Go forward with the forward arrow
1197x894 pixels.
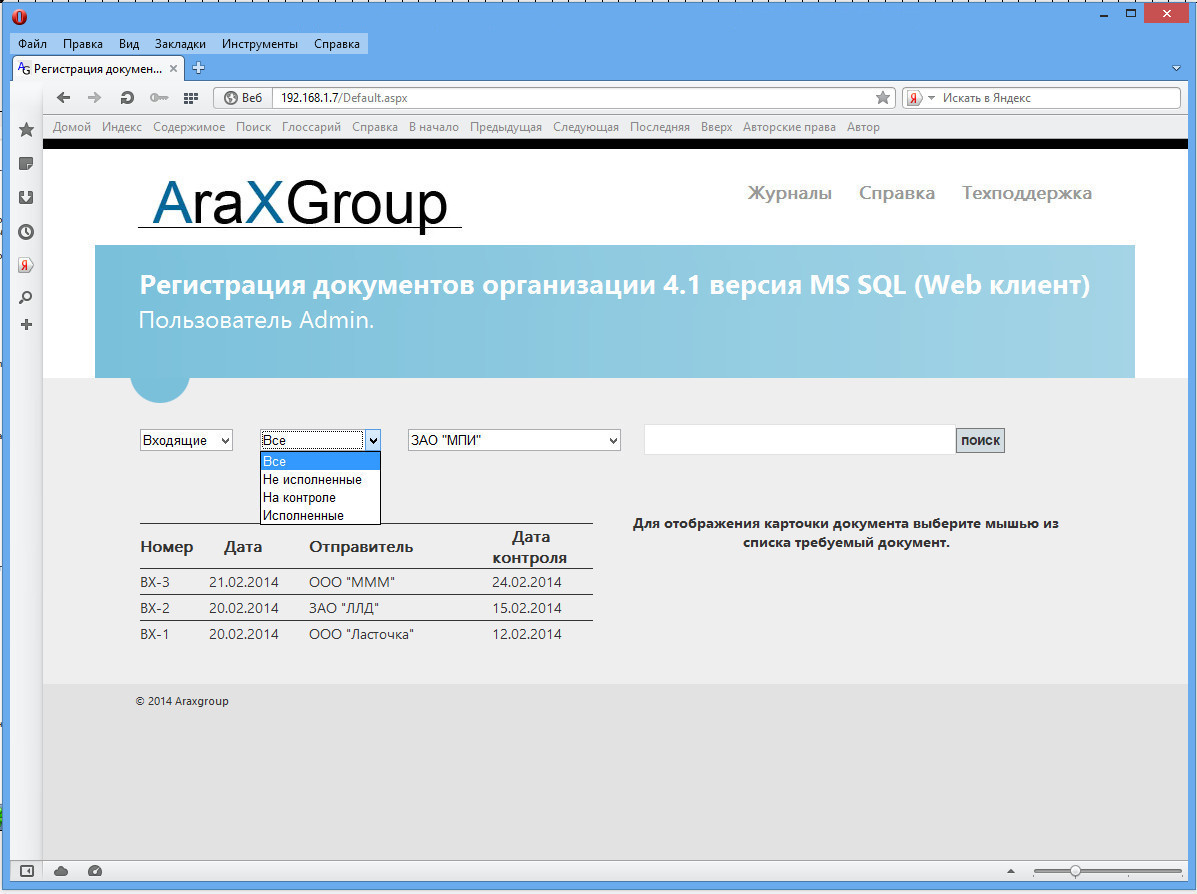(x=94, y=98)
